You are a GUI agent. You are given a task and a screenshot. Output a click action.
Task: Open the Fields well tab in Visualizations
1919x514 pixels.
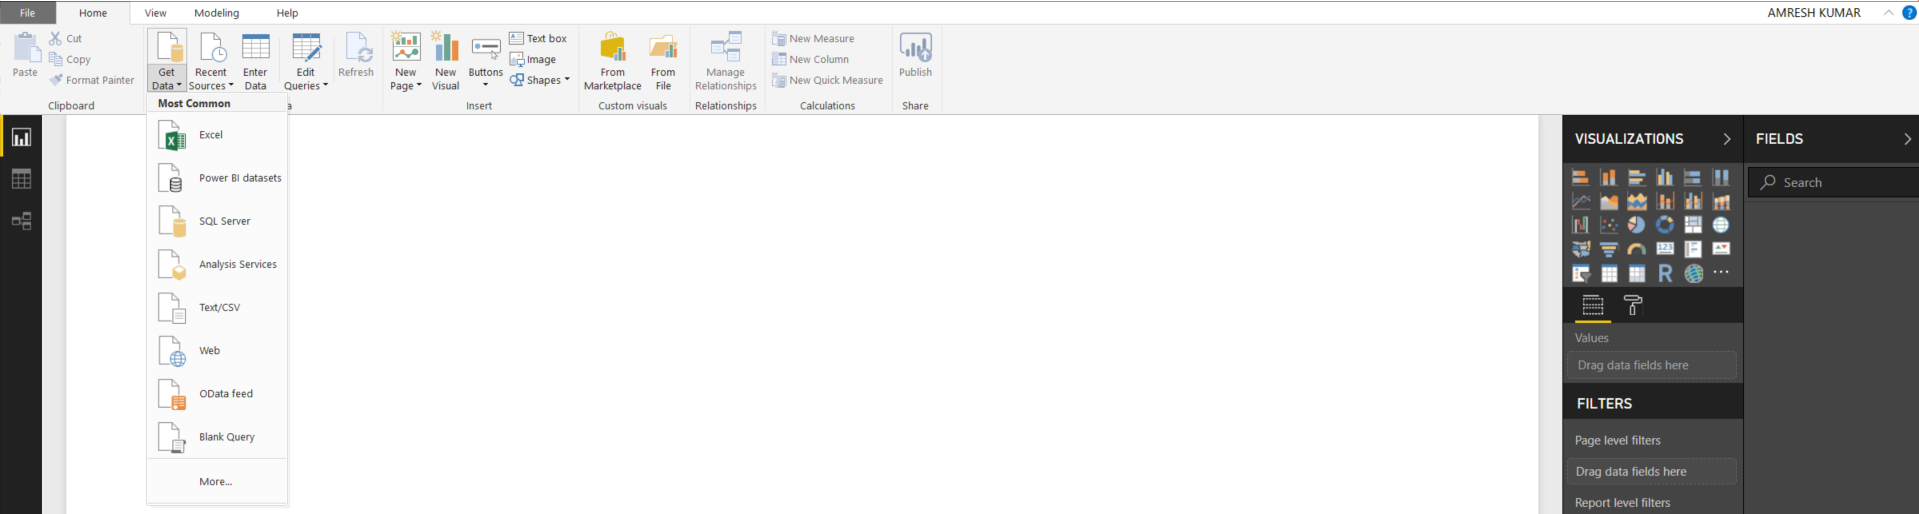click(1593, 306)
